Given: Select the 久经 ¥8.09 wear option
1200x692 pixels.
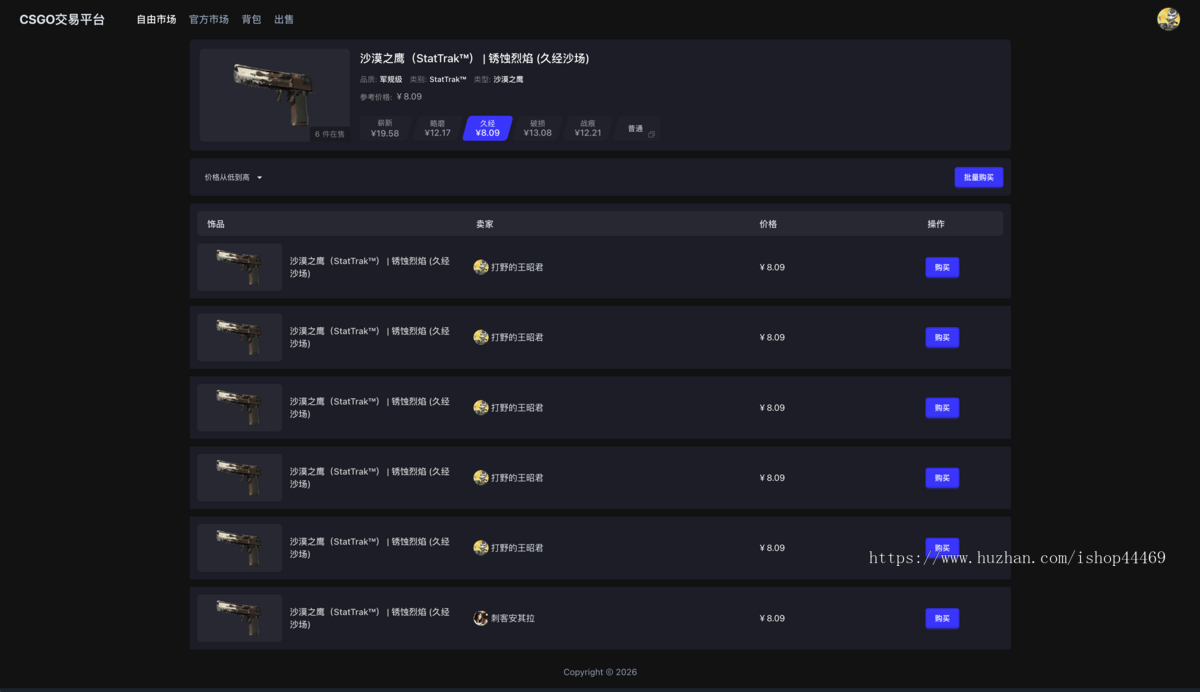Looking at the screenshot, I should (488, 128).
